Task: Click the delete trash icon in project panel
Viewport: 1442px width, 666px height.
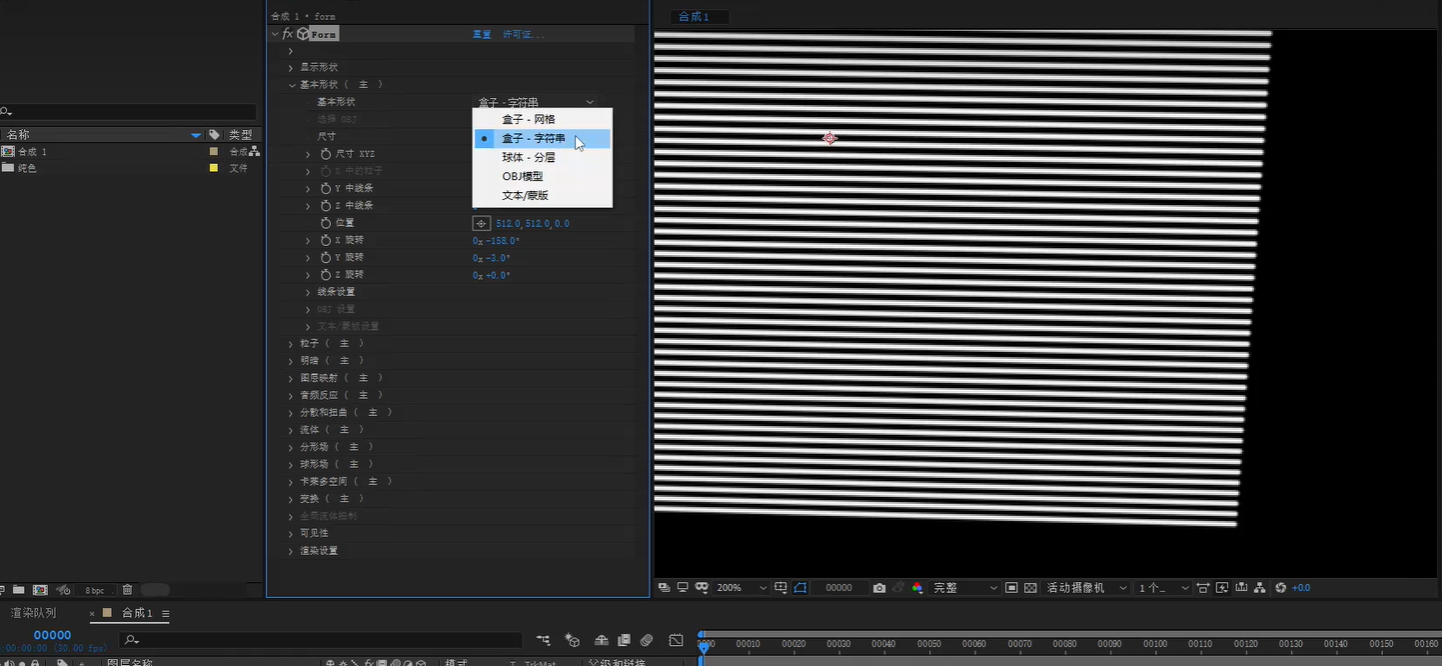Action: coord(127,590)
